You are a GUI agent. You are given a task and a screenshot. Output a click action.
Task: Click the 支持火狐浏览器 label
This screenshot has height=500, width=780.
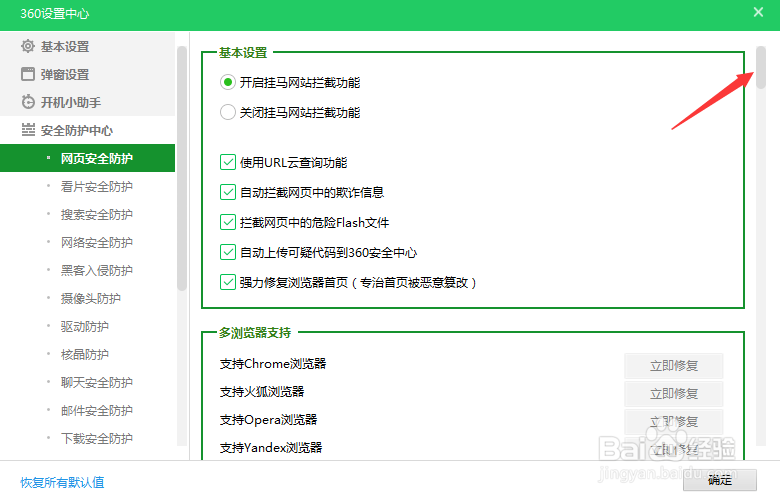[x=262, y=392]
